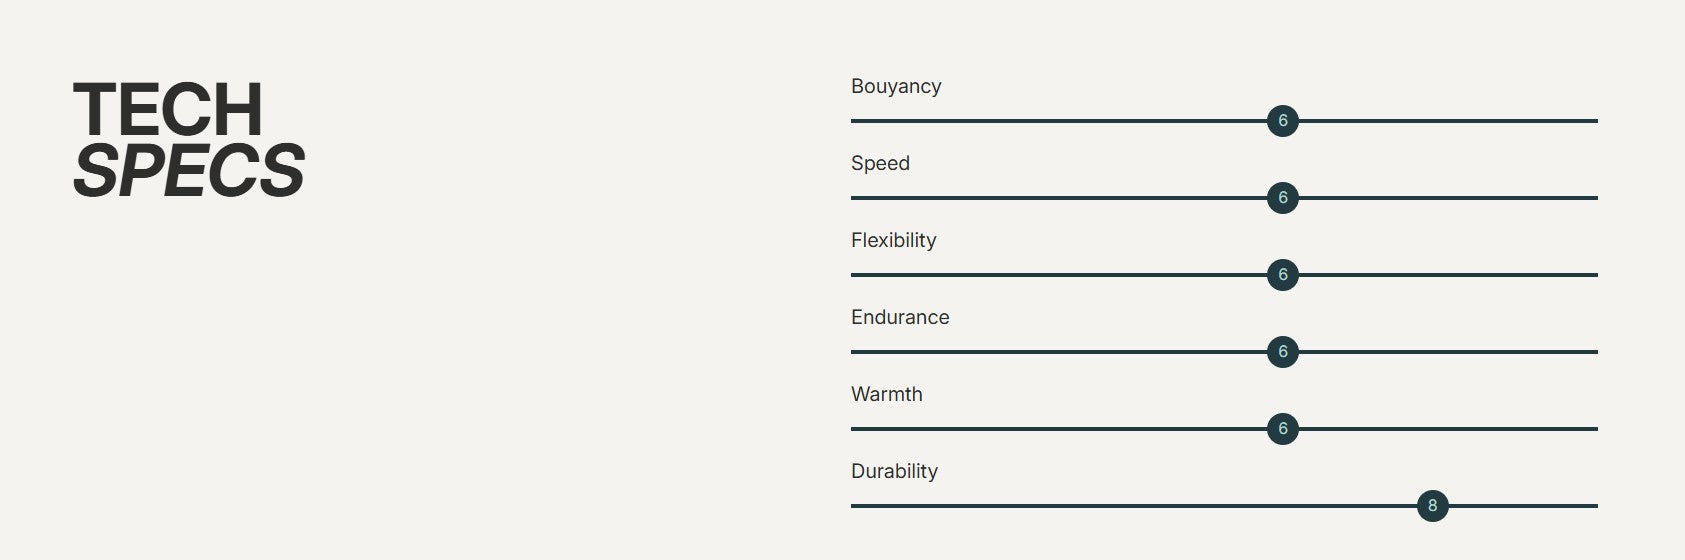Click the Flexibility label text
The width and height of the screenshot is (1685, 560).
[x=893, y=240]
